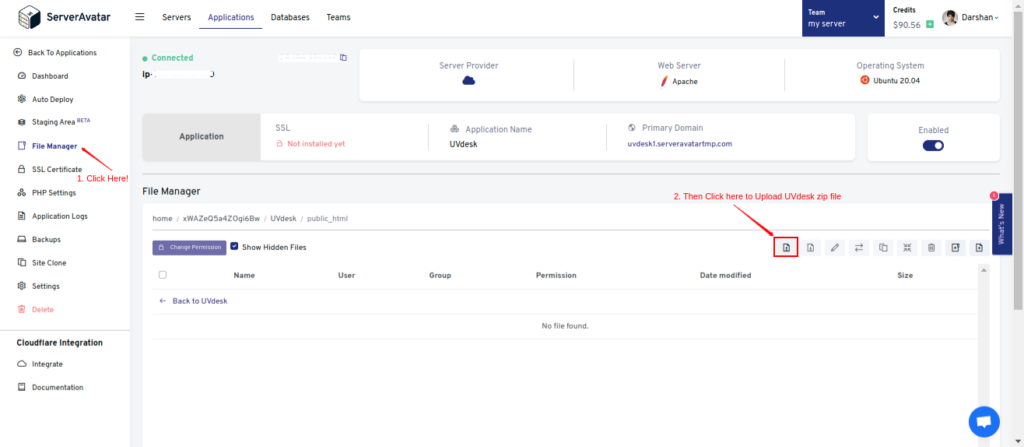Add credits with the green plus icon
Image resolution: width=1024 pixels, height=447 pixels.
coord(929,24)
